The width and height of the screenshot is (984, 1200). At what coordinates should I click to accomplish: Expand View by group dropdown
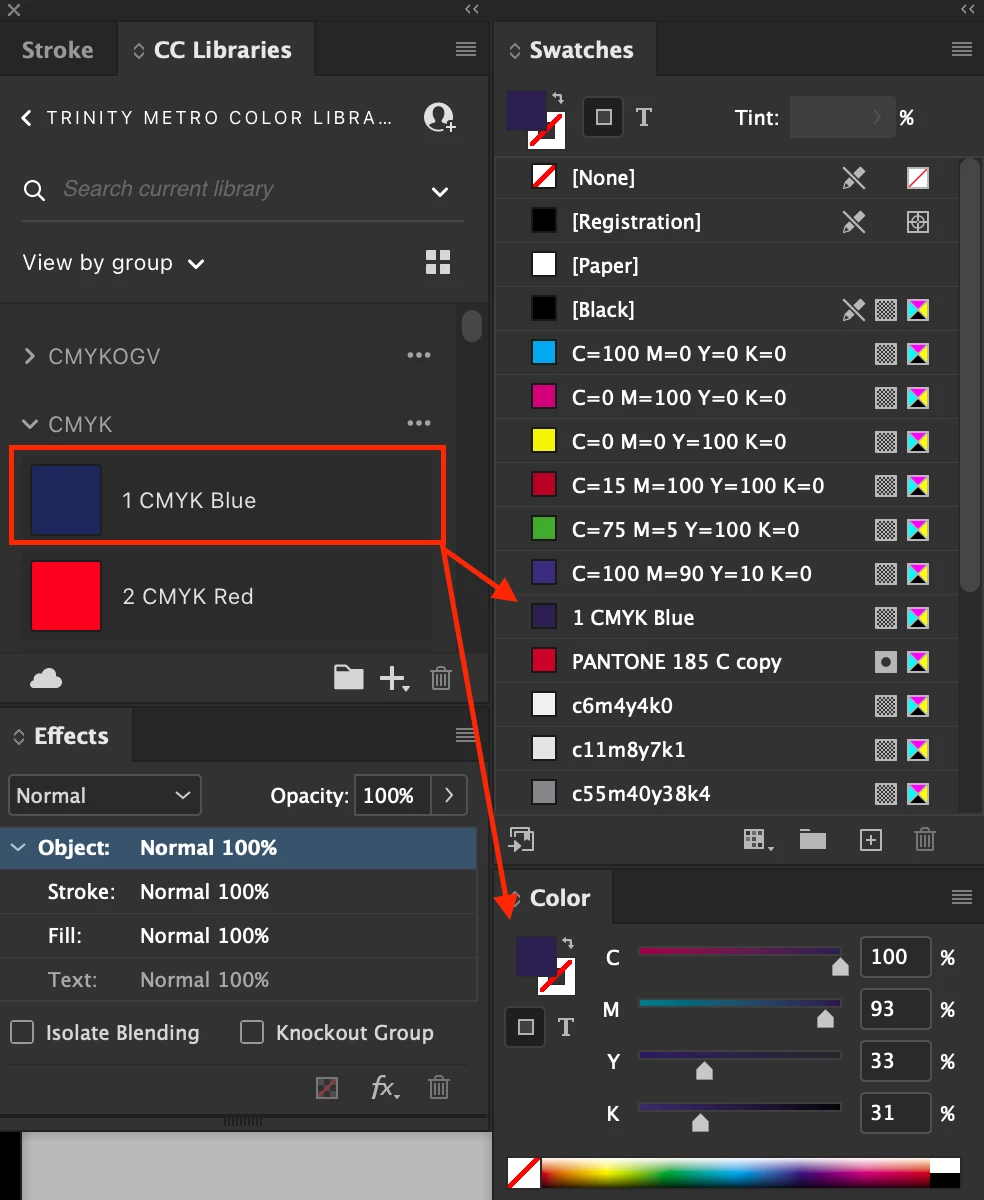[x=113, y=263]
